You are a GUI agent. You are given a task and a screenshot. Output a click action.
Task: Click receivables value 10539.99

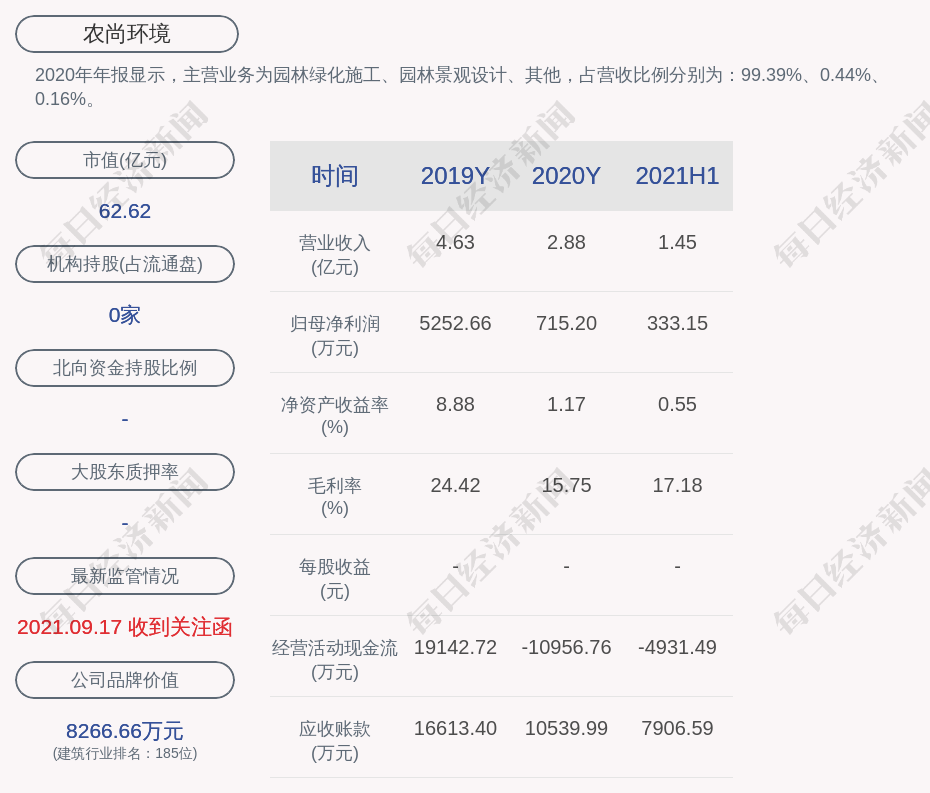click(566, 728)
